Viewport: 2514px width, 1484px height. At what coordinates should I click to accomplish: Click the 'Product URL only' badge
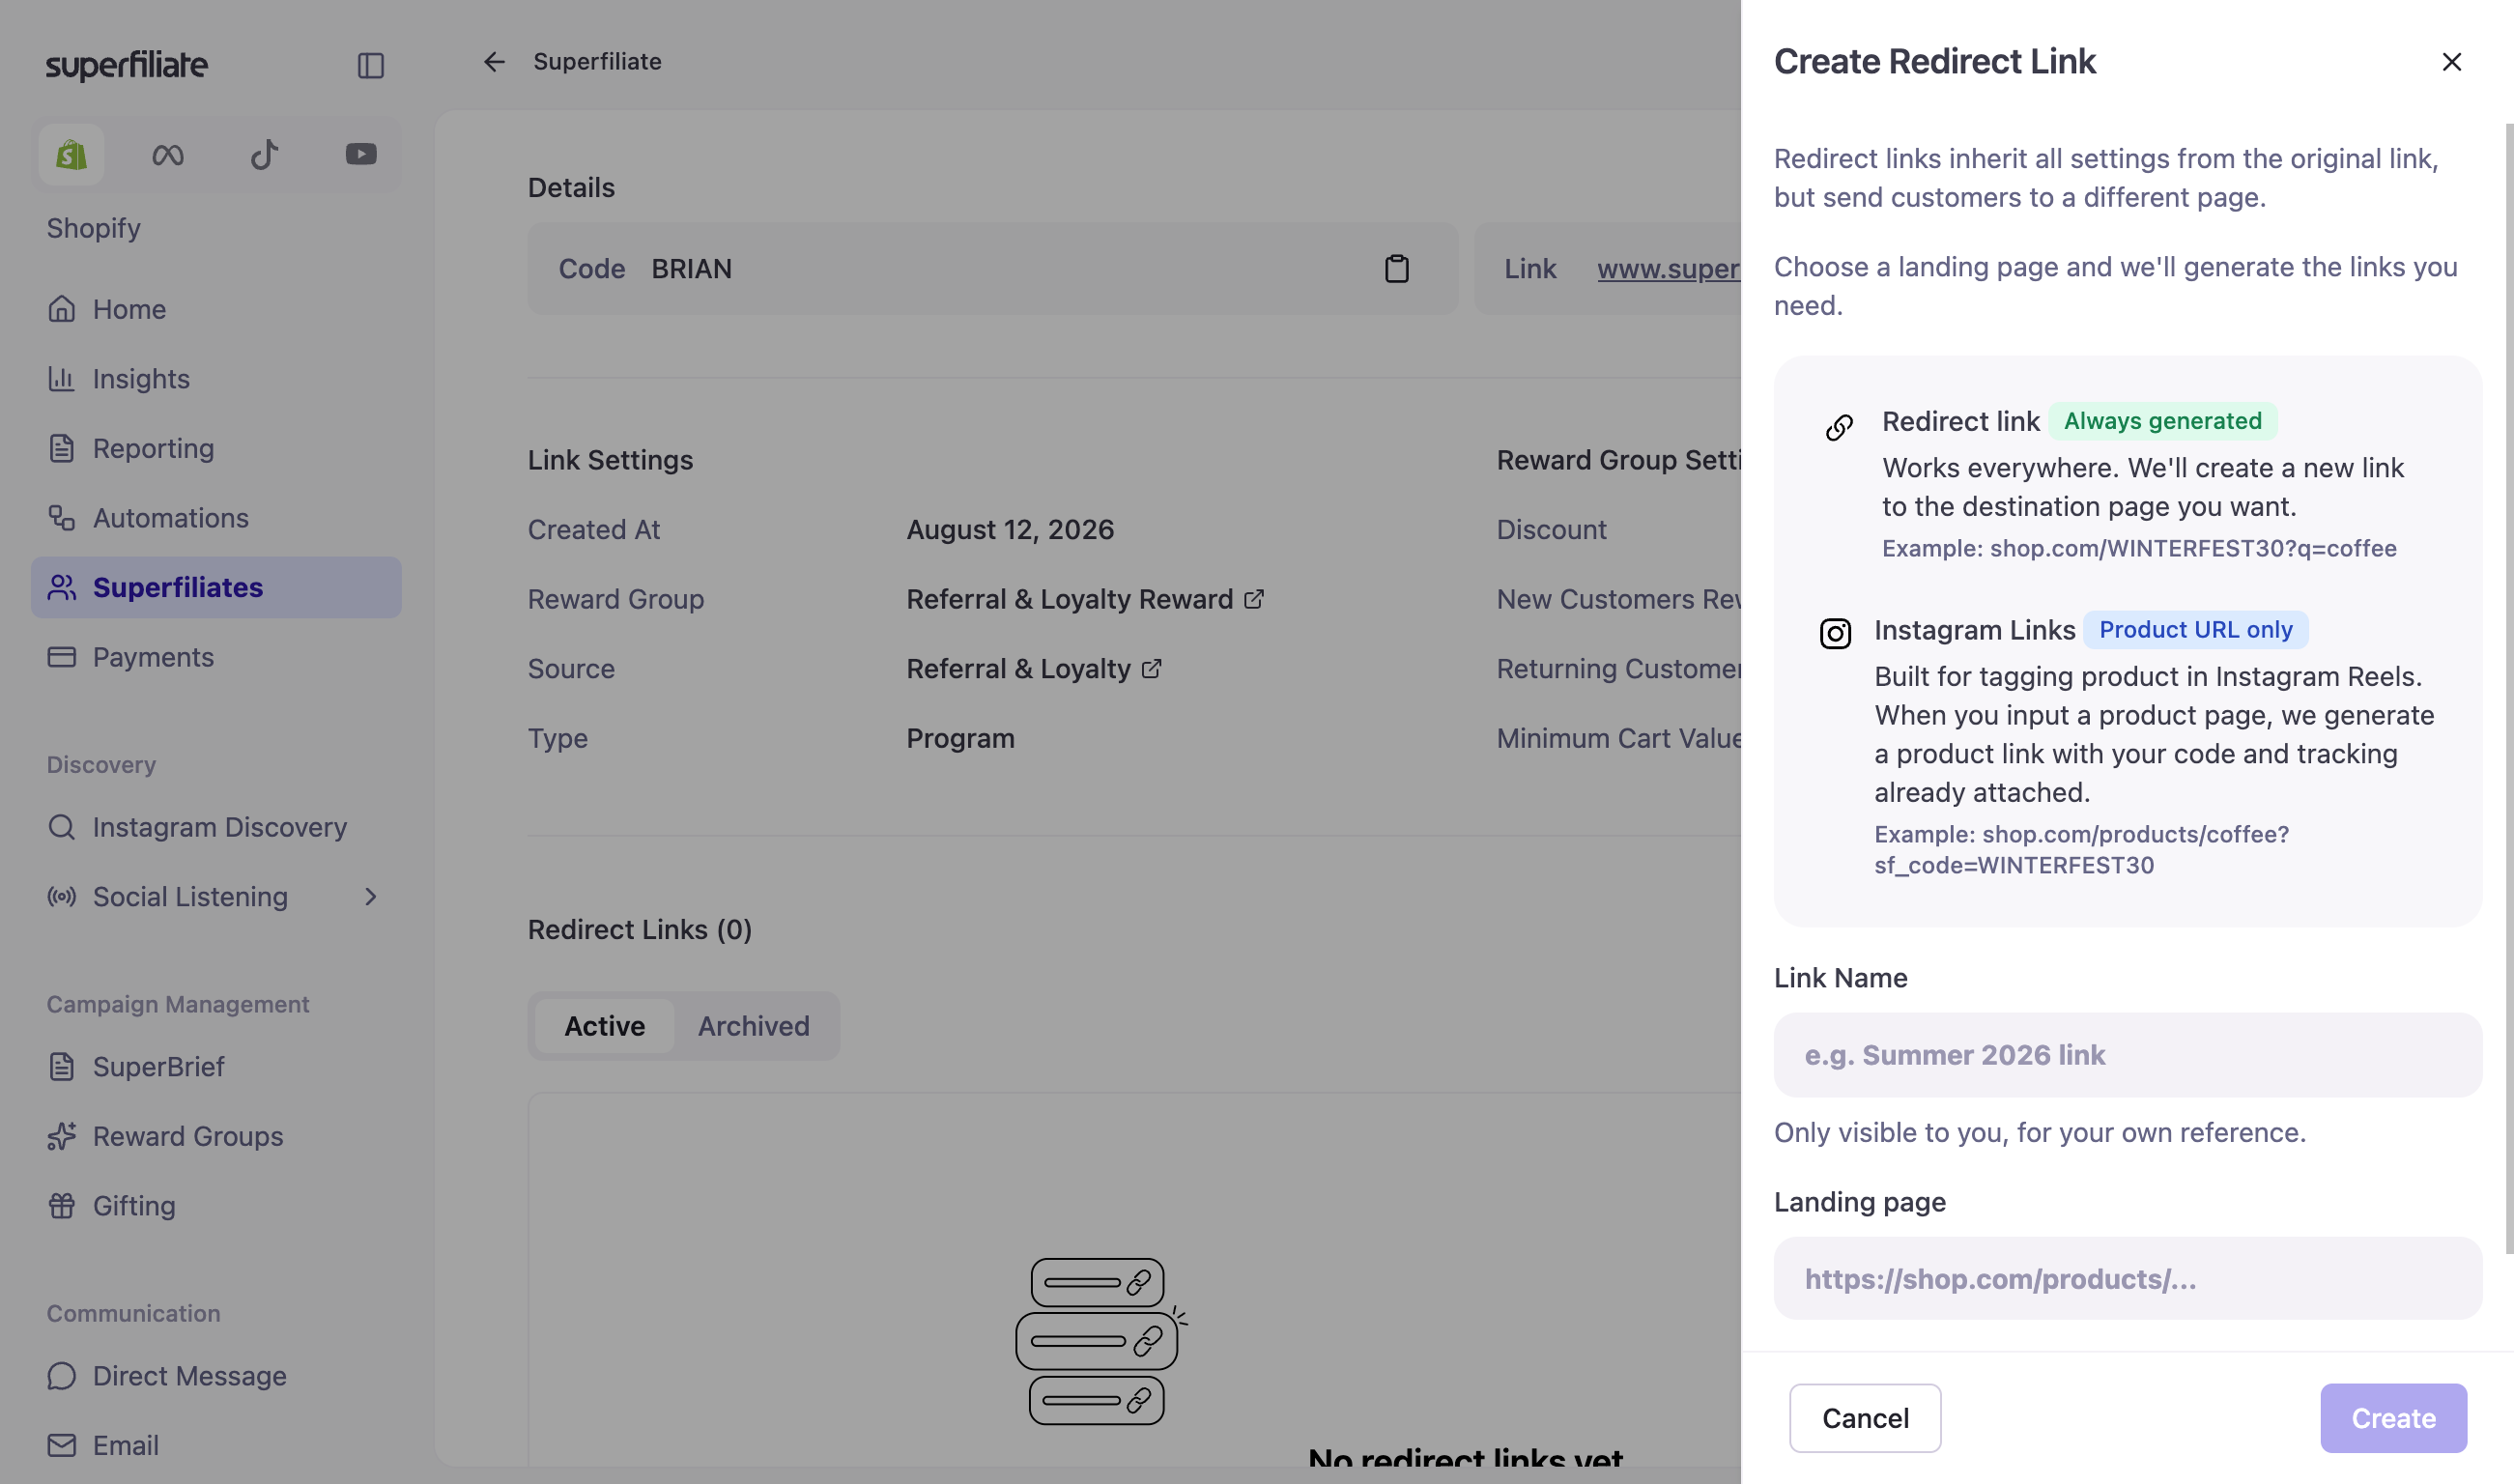pos(2195,630)
